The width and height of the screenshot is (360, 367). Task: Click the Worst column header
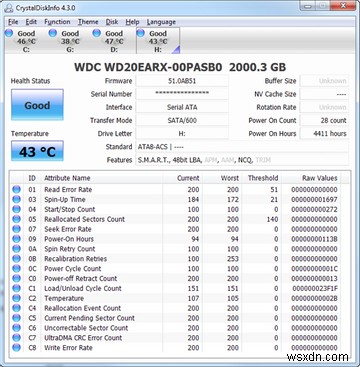point(222,178)
